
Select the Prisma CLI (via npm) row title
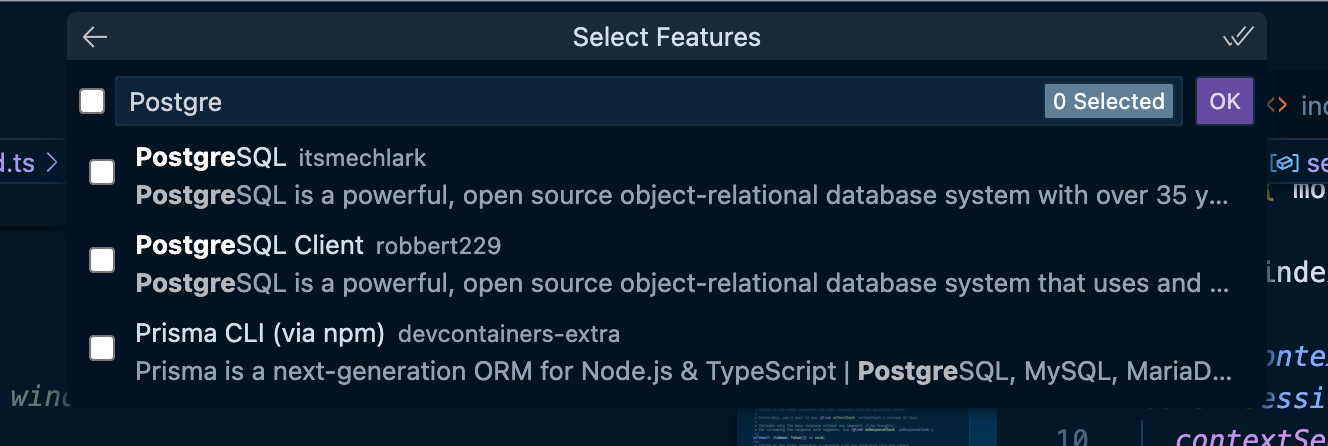261,333
